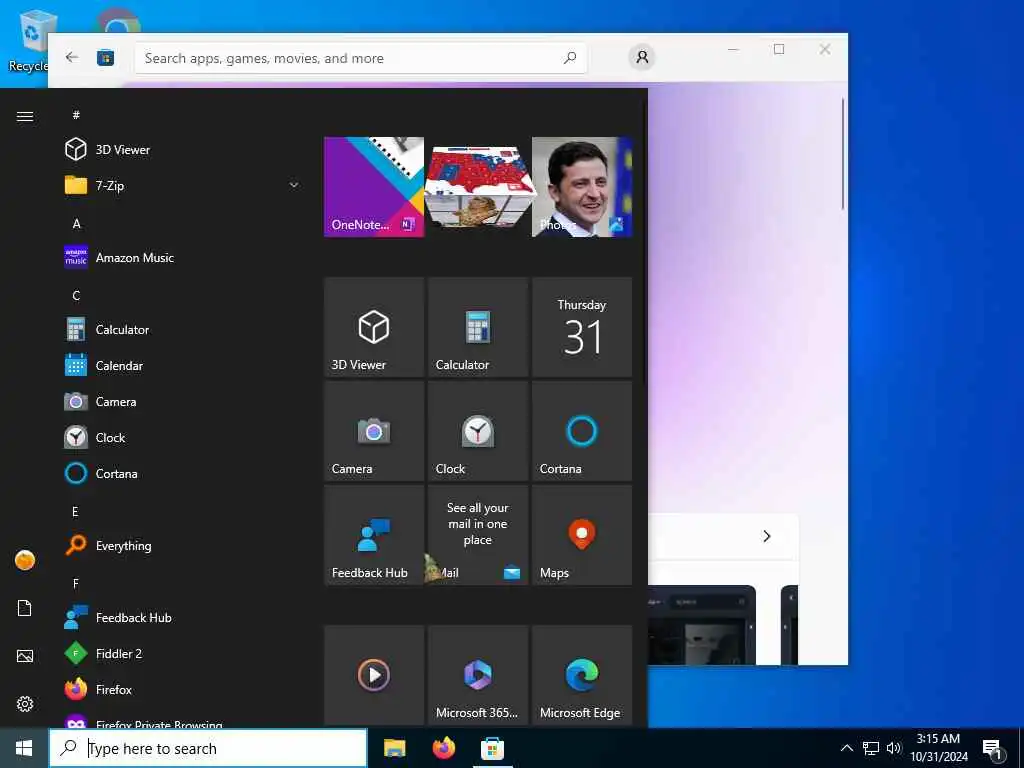Image resolution: width=1024 pixels, height=768 pixels.
Task: Open Firefox from the app list
Action: coord(183,690)
